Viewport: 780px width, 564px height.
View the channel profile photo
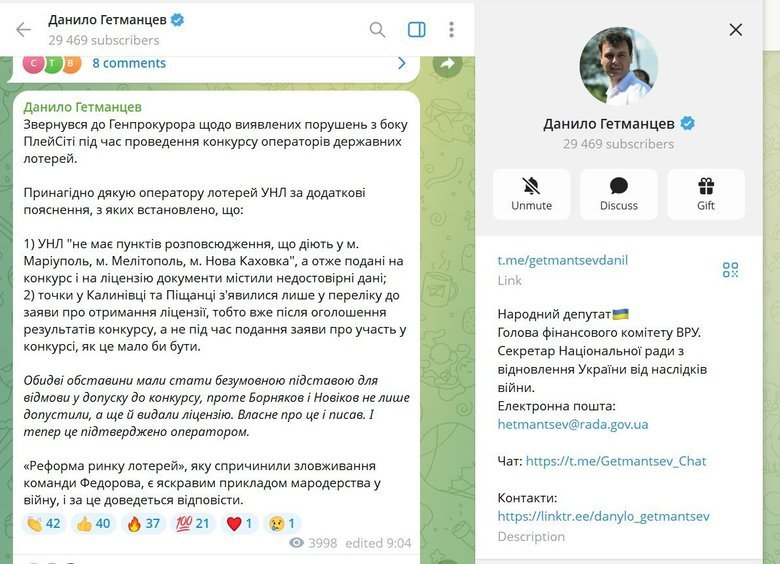(618, 66)
